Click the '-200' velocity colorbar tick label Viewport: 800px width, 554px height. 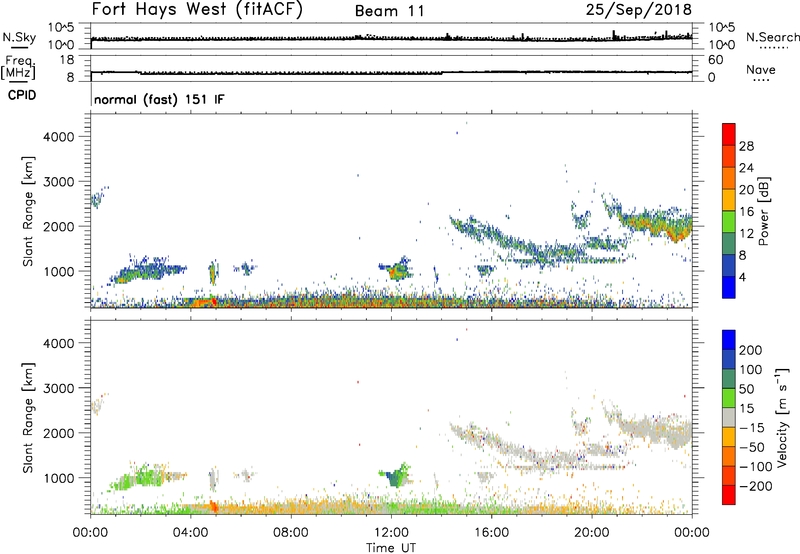754,486
